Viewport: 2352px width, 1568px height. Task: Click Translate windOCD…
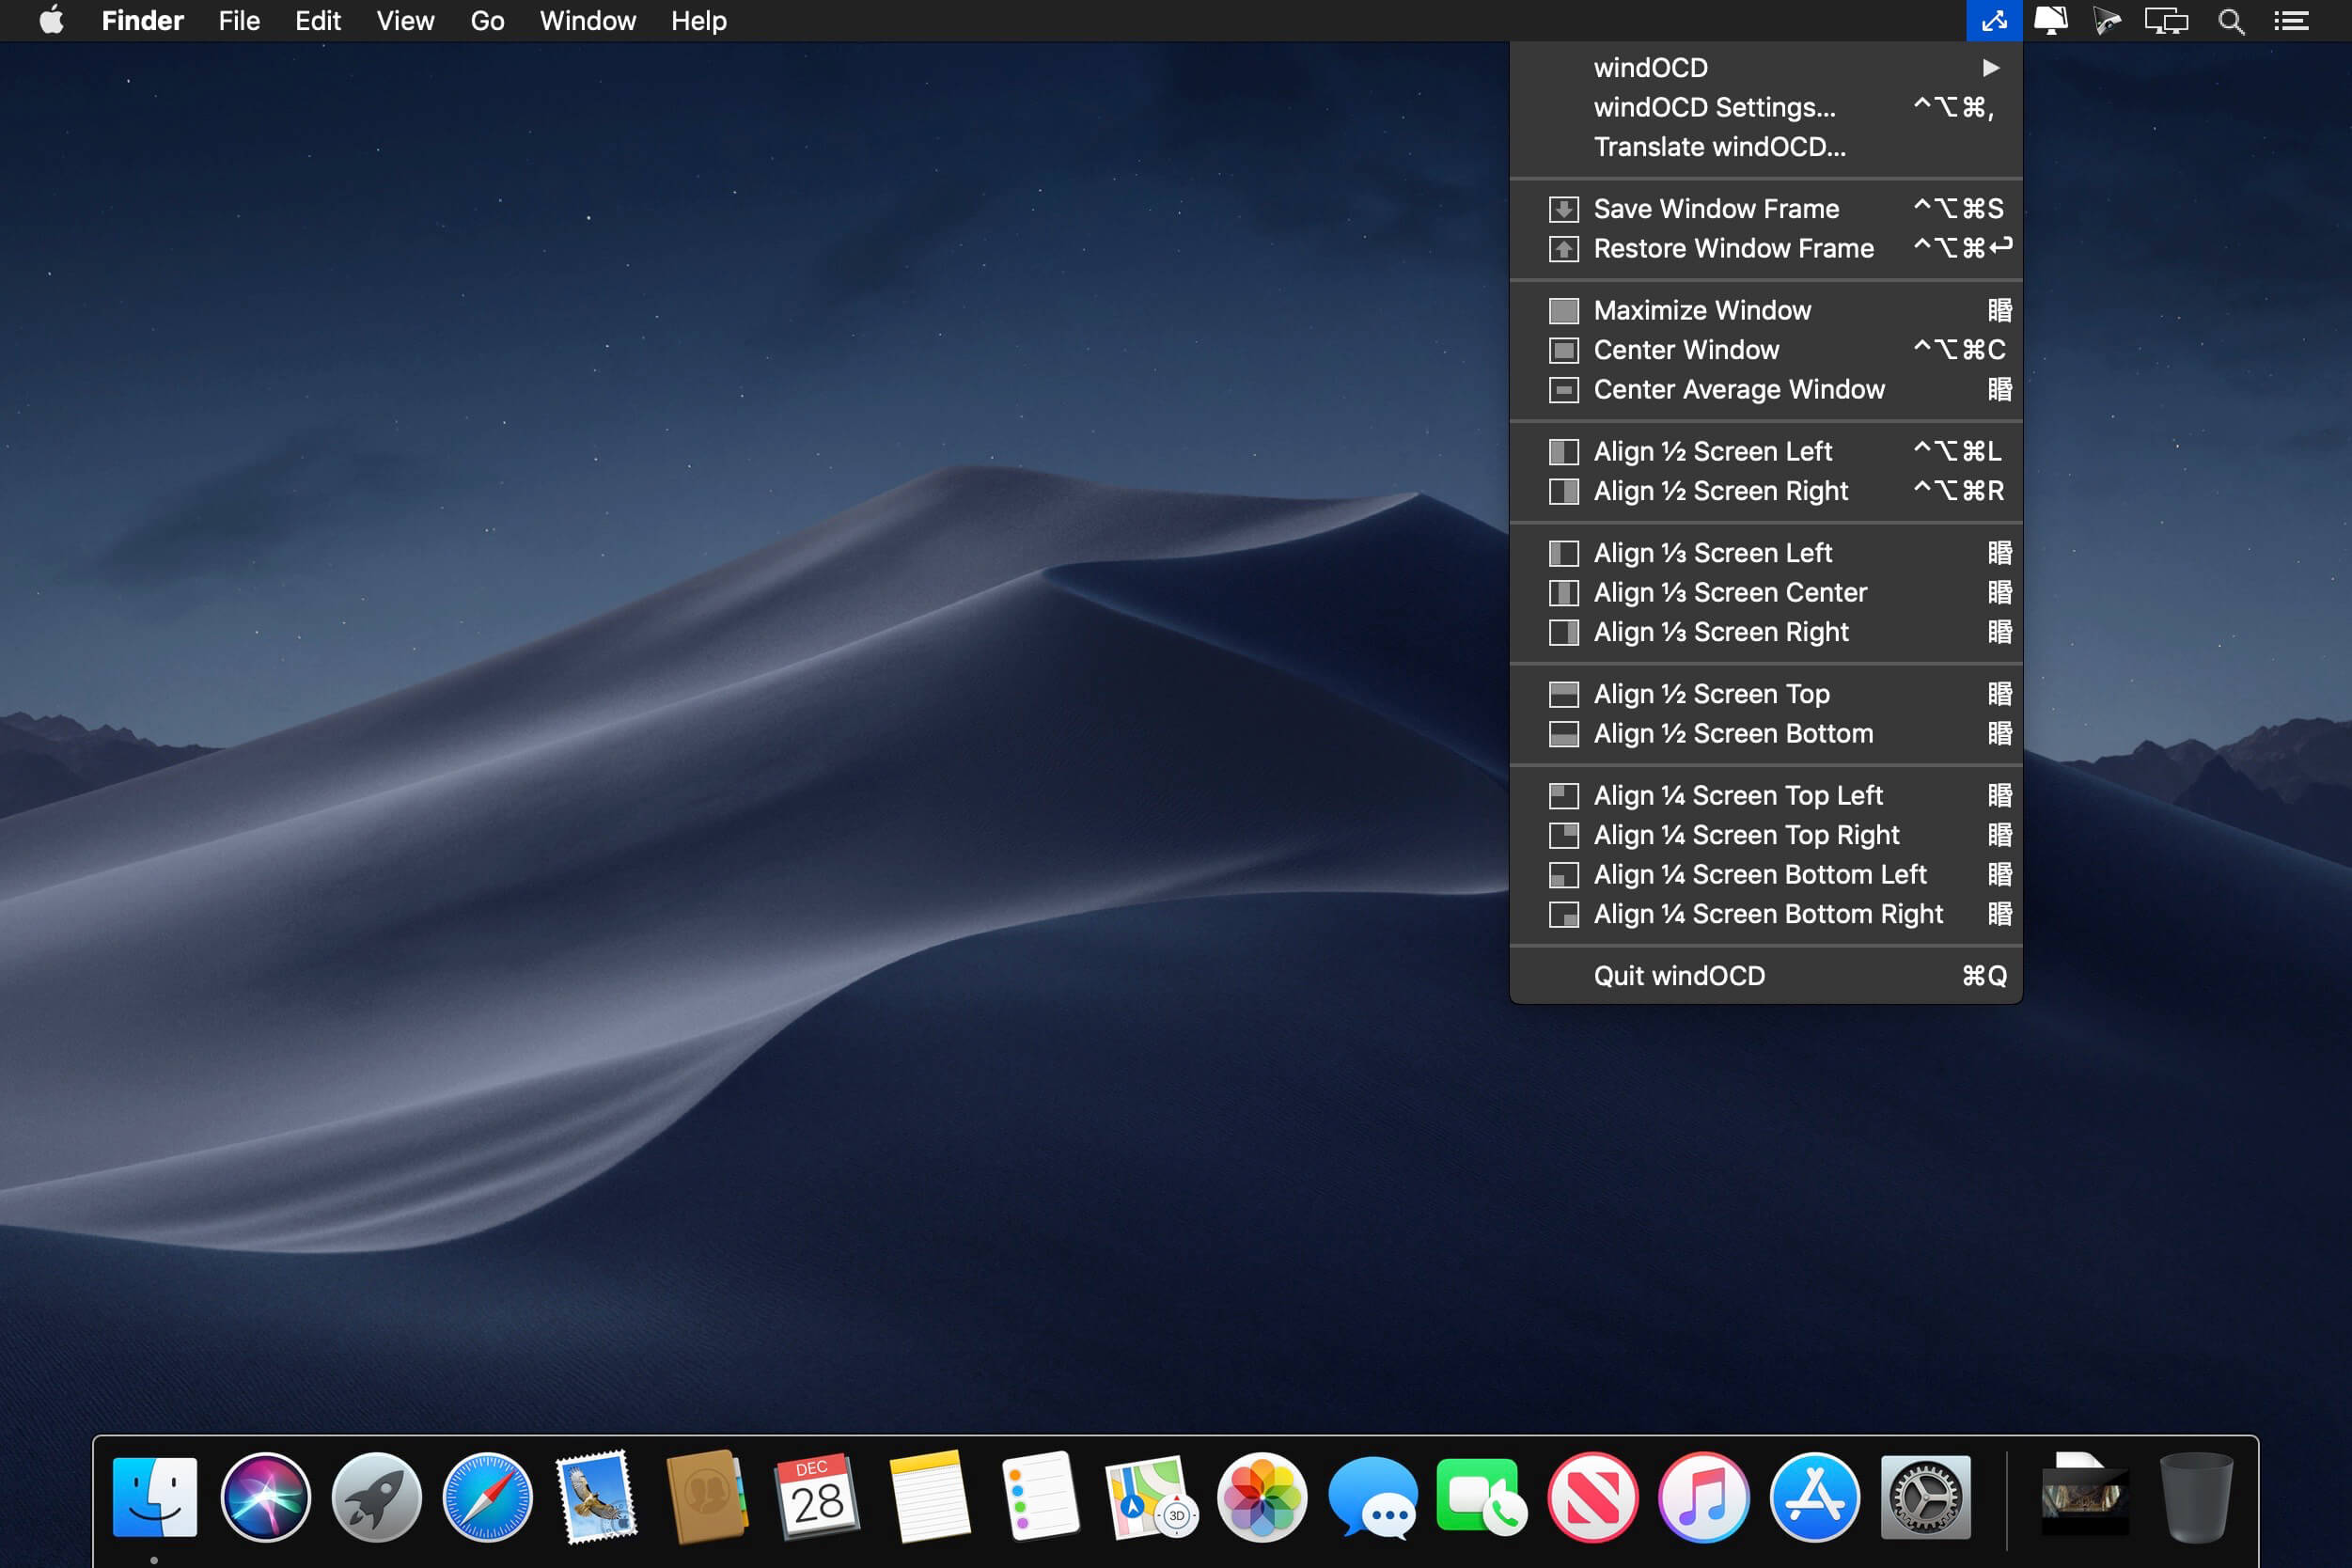coord(1719,147)
